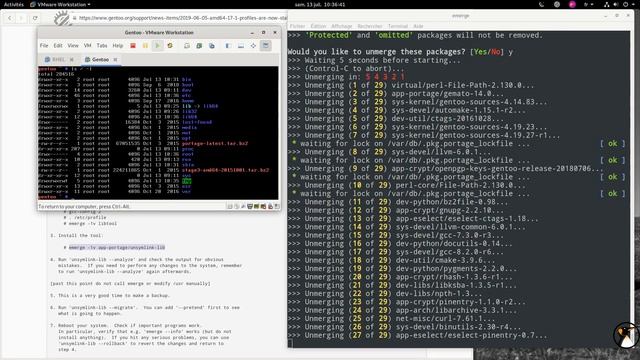The height and width of the screenshot is (360, 640).
Task: Click the penguin avatar icon at bottom right
Action: point(625,335)
